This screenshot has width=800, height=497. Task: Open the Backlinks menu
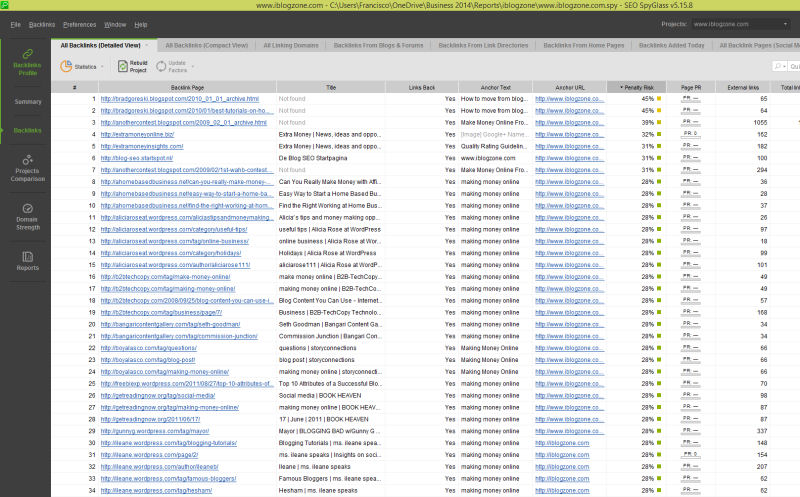click(42, 24)
